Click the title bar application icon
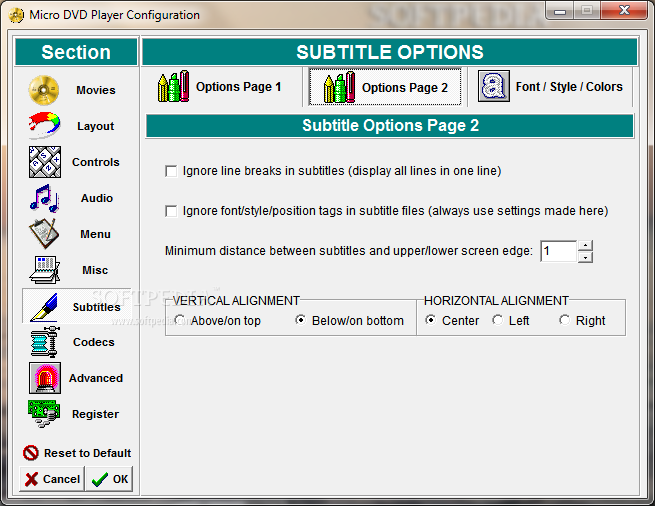Screen dimensions: 655x506 16,15
